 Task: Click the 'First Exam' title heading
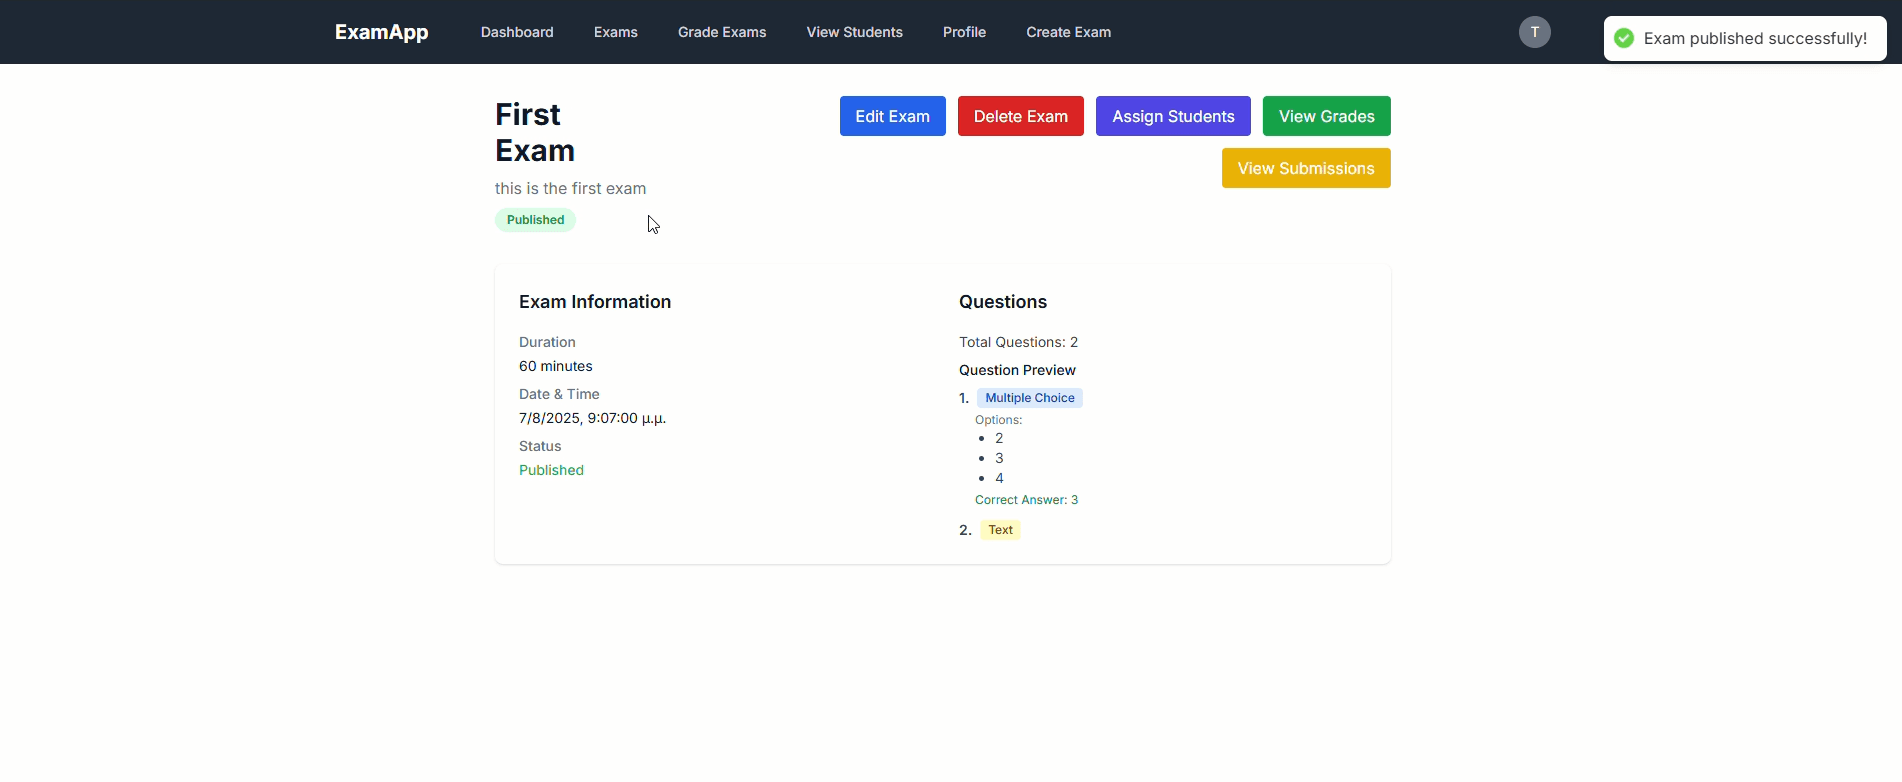(535, 132)
